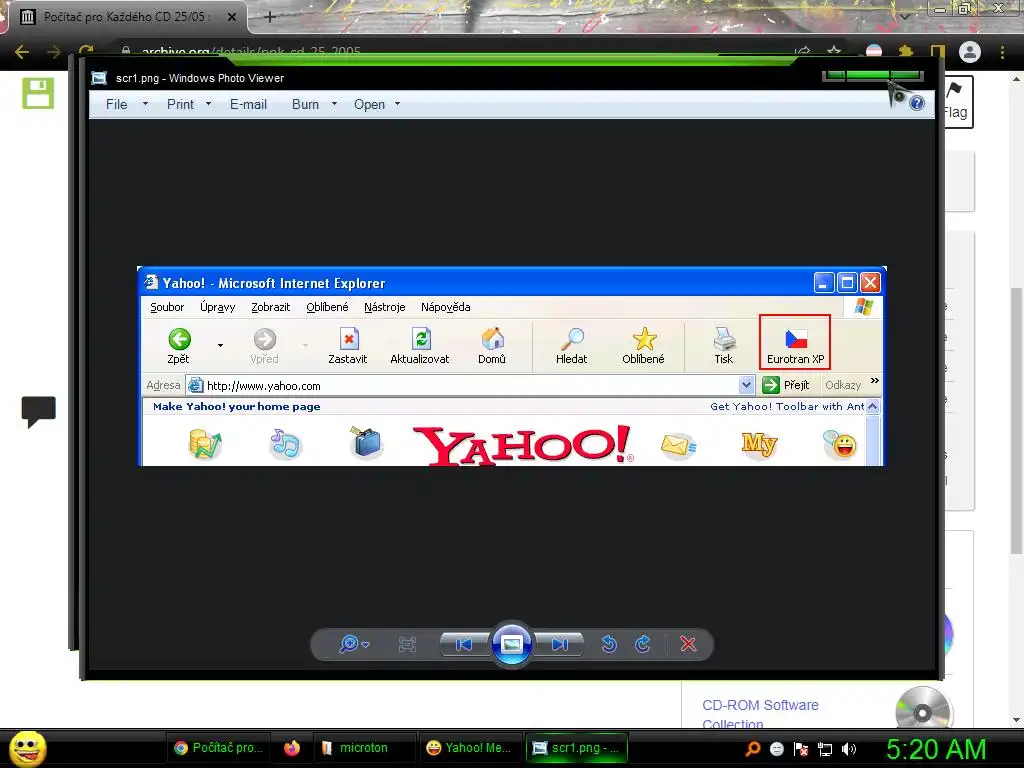Switch to the microton taskbar button
This screenshot has height=768, width=1024.
click(x=363, y=748)
